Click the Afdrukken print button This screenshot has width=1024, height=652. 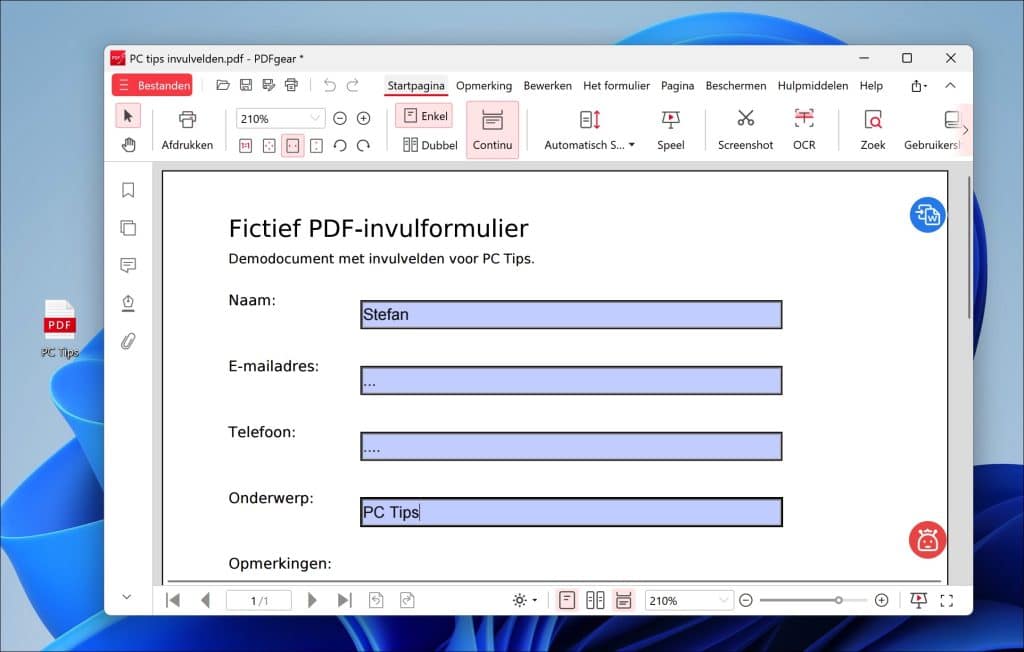coord(187,130)
